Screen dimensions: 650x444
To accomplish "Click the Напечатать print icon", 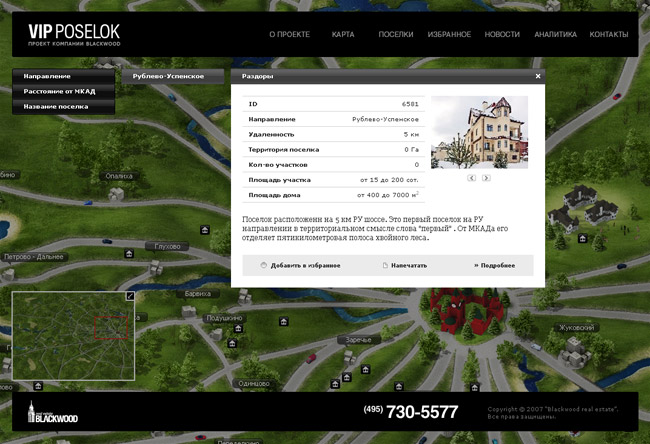I will click(x=385, y=265).
